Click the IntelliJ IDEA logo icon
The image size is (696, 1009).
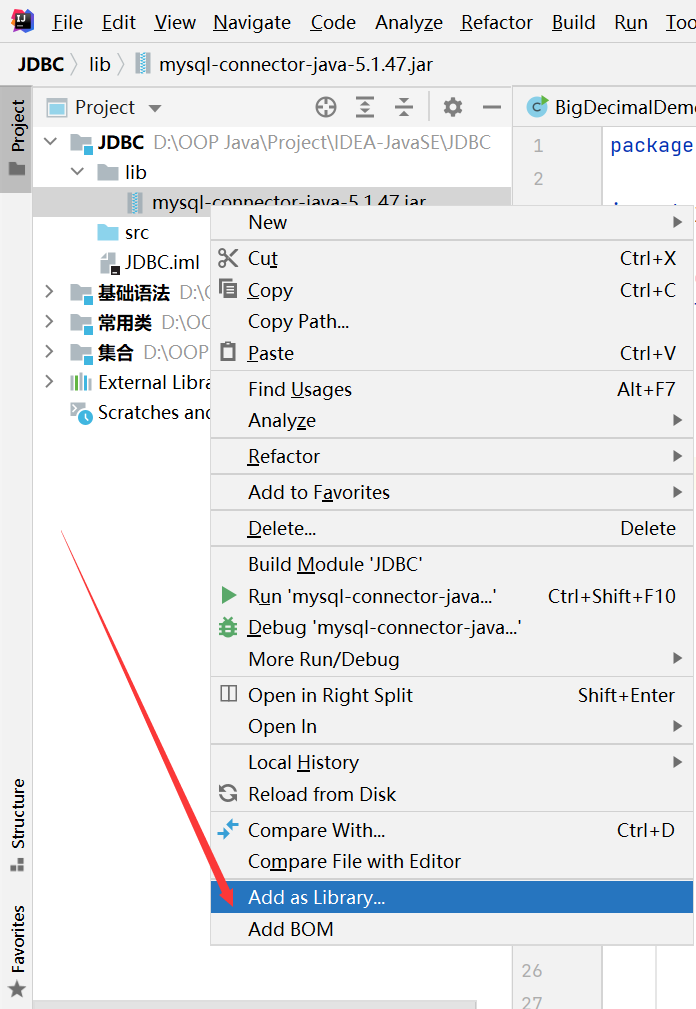[23, 21]
